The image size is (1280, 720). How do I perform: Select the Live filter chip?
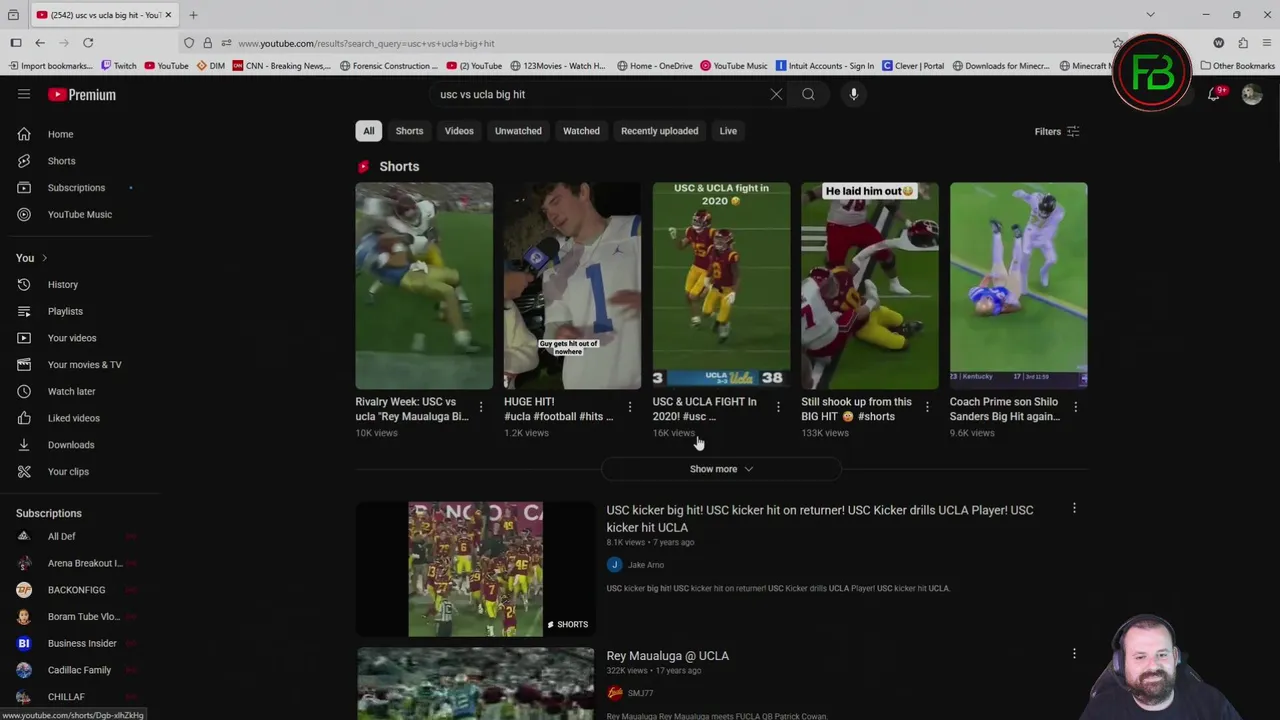728,131
